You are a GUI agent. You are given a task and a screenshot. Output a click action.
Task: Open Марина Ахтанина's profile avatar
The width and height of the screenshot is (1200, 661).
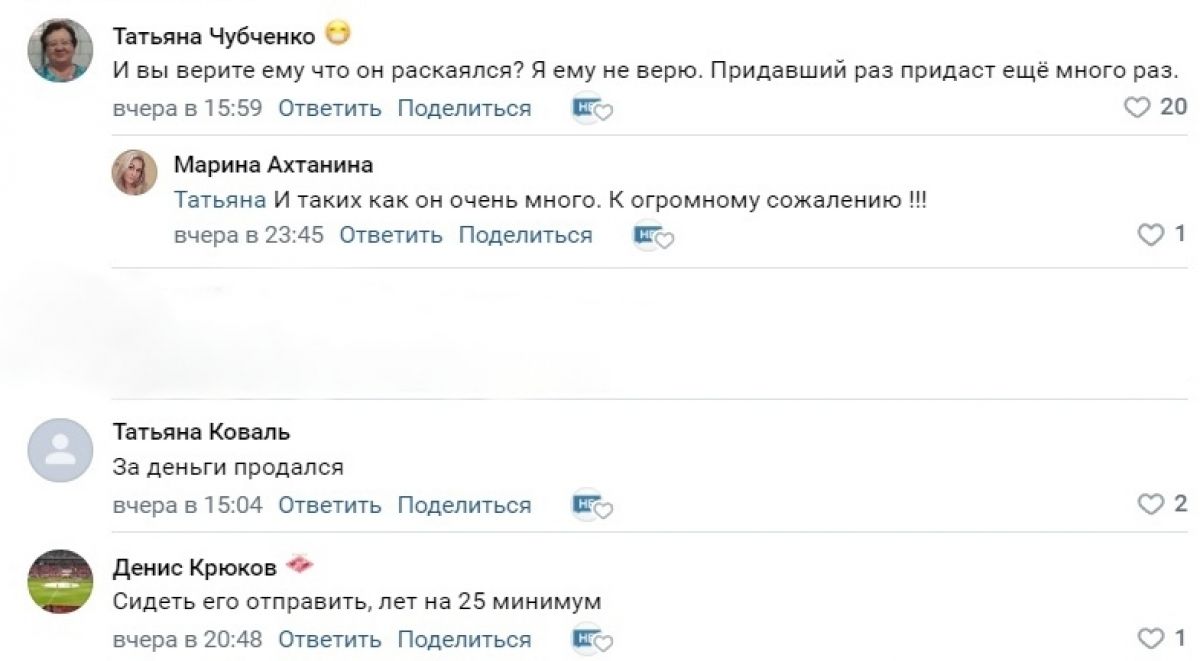pyautogui.click(x=134, y=172)
